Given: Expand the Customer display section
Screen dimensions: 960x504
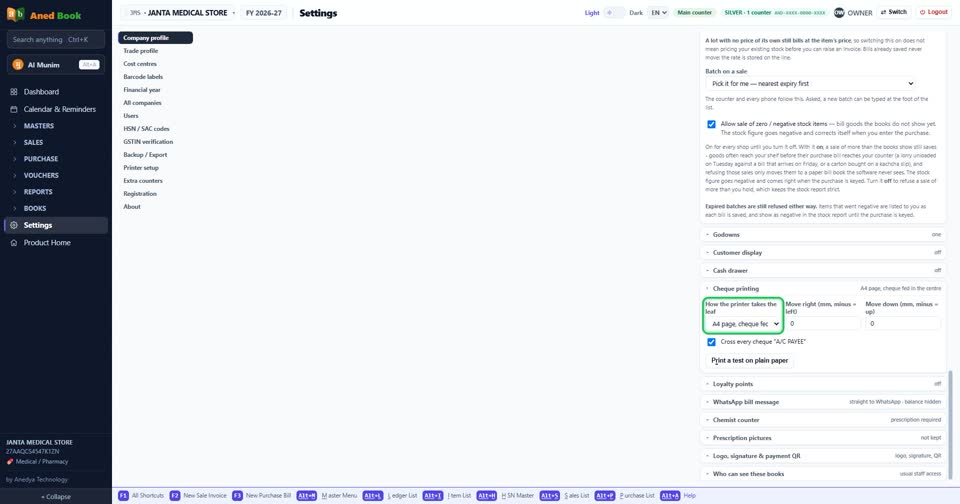Looking at the screenshot, I should point(823,252).
